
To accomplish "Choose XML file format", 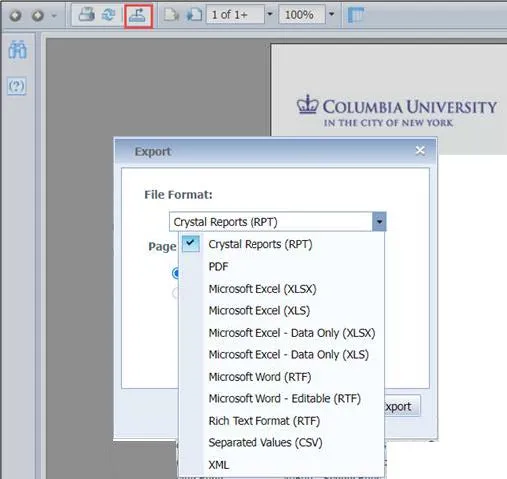I will tap(282, 465).
